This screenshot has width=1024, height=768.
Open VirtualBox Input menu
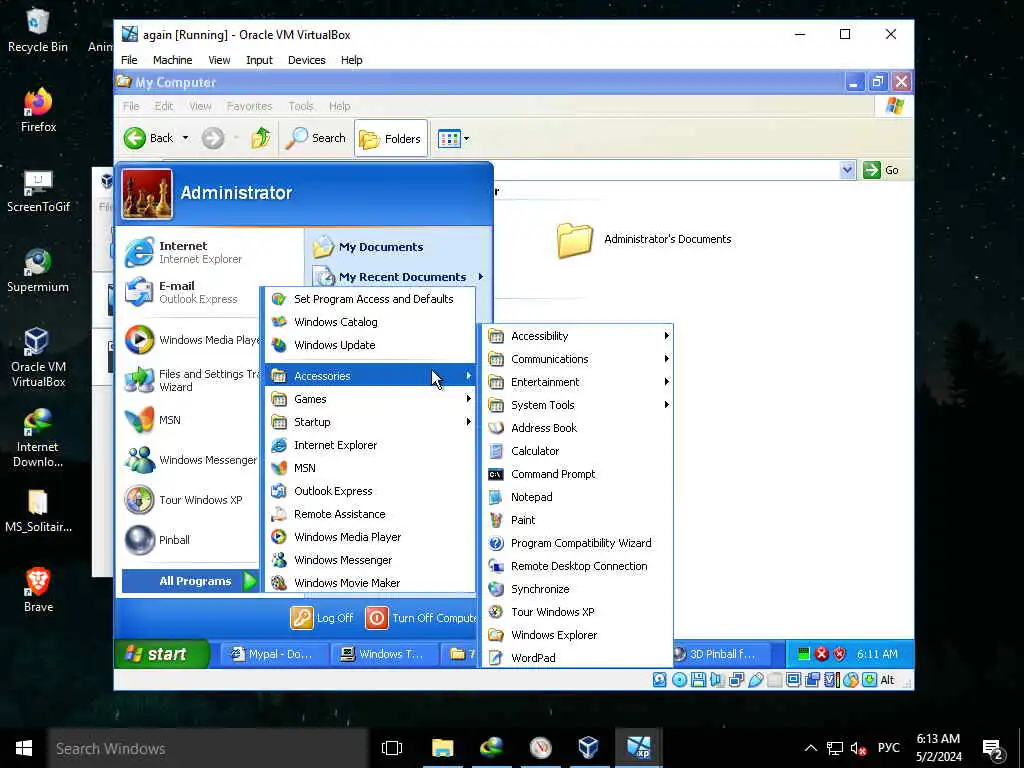coord(259,60)
